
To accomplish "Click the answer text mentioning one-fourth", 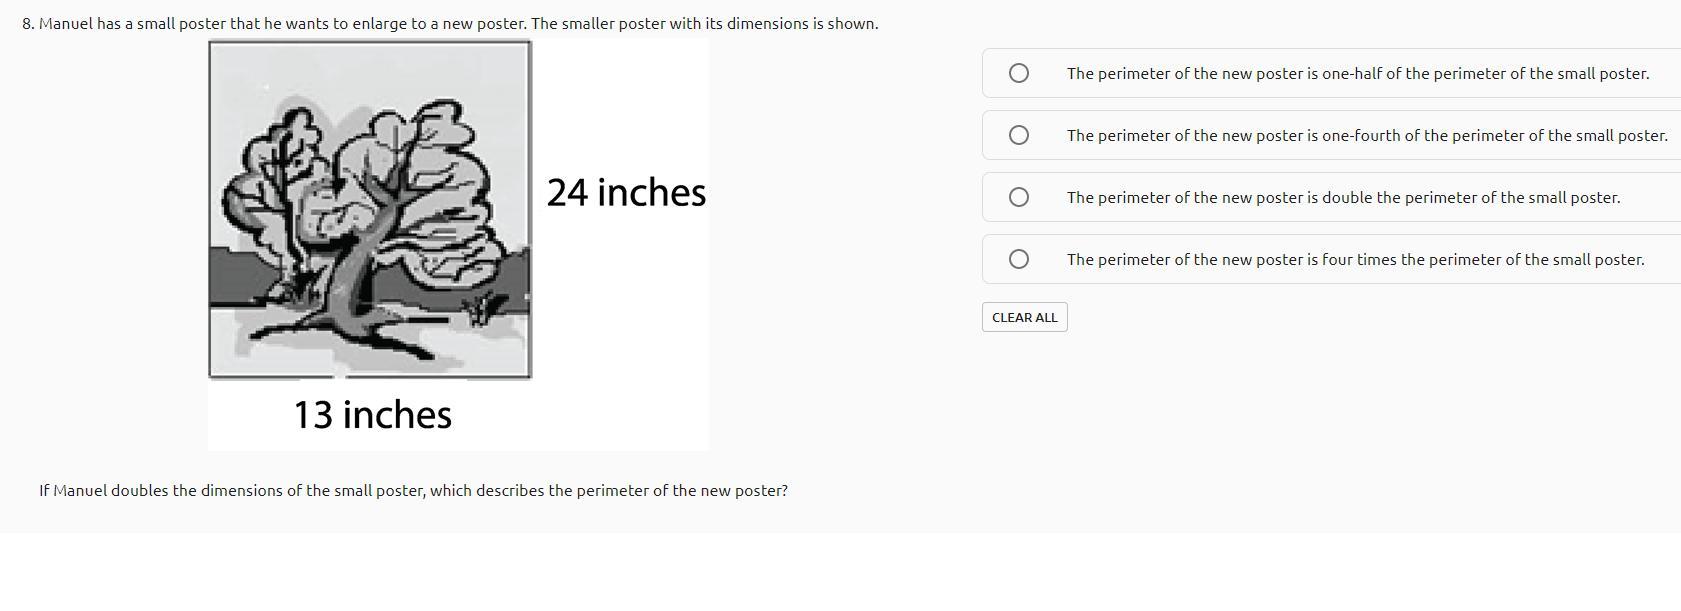I will click(x=1366, y=135).
